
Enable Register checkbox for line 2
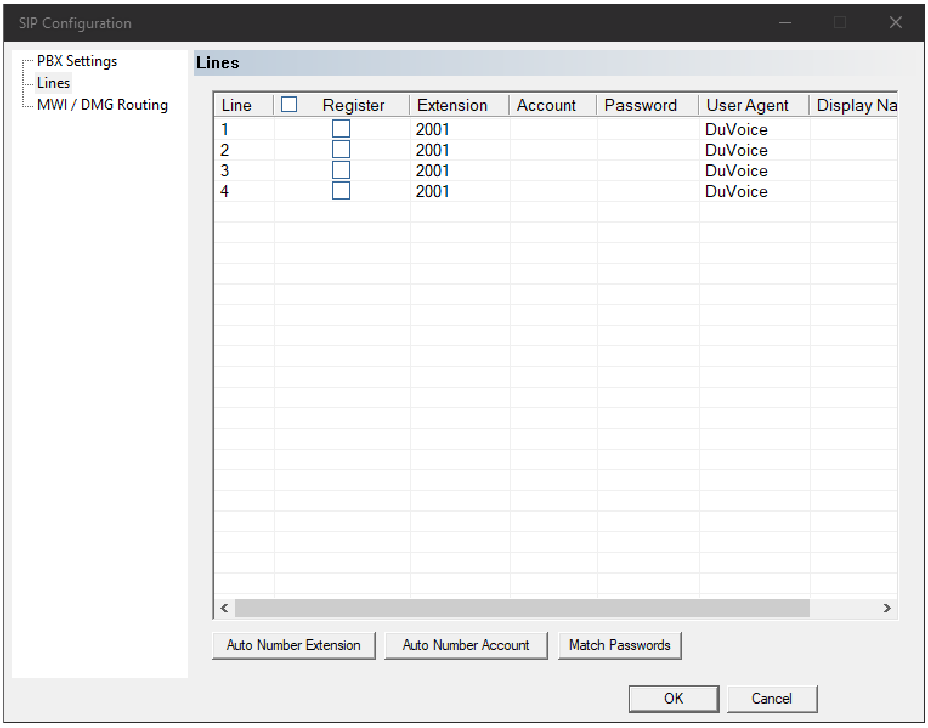point(341,150)
